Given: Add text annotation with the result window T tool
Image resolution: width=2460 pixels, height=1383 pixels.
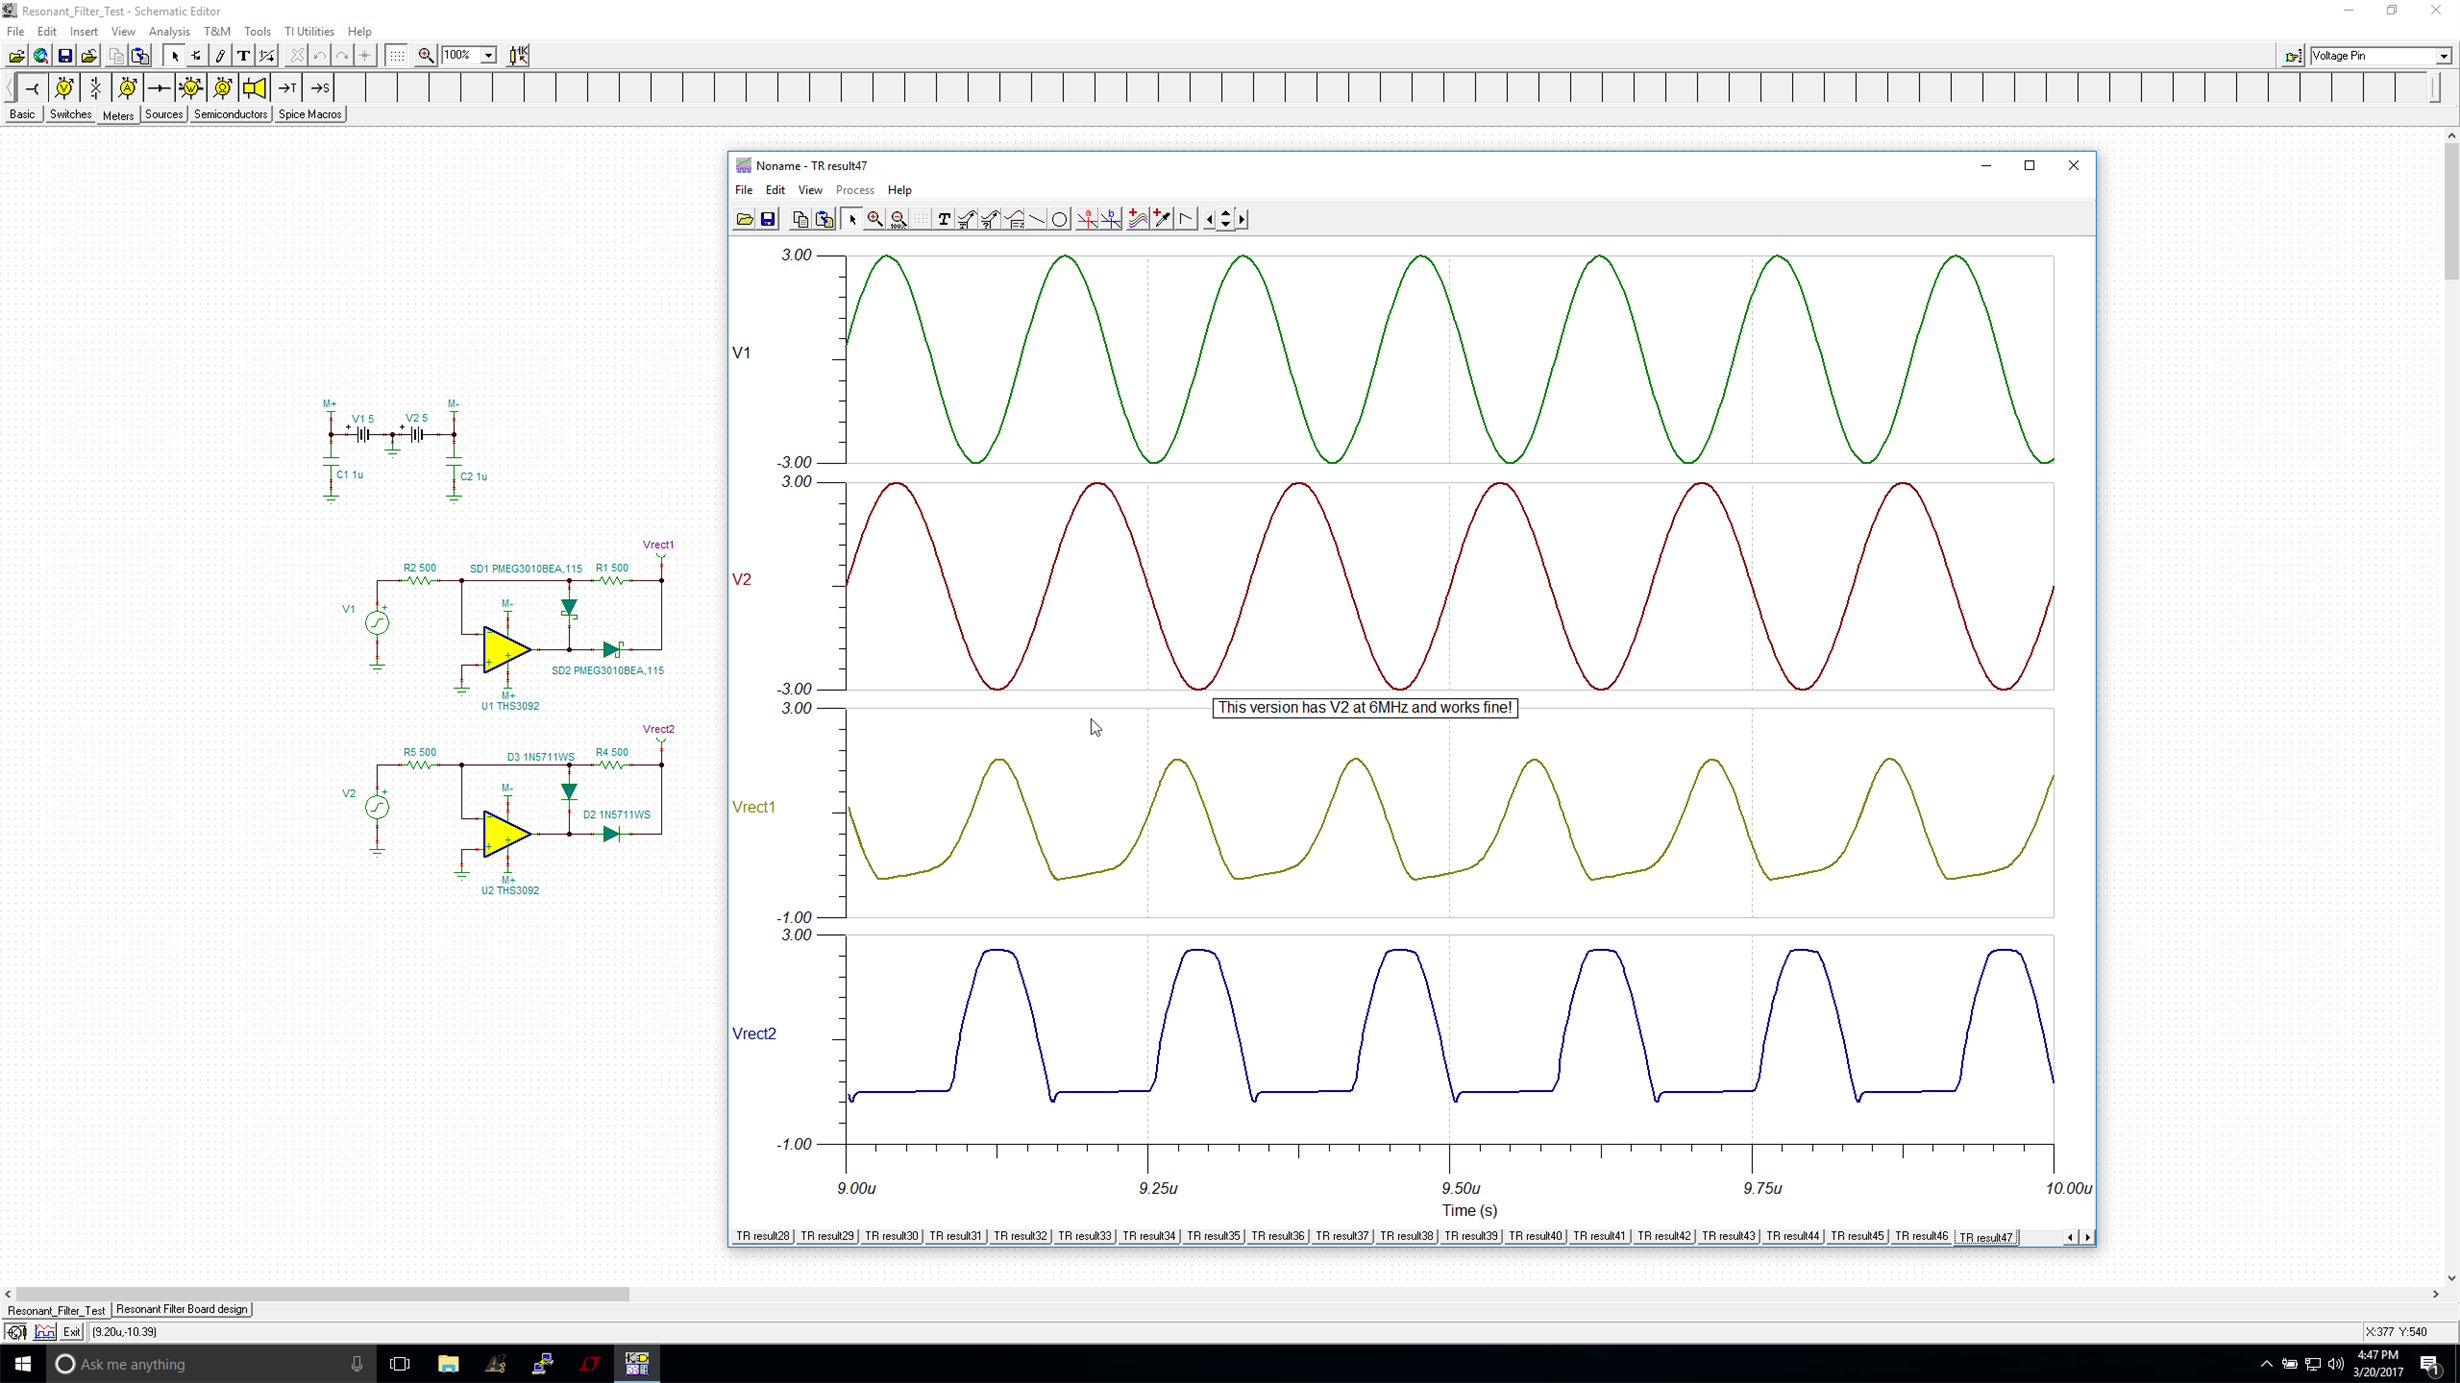Looking at the screenshot, I should pos(944,220).
